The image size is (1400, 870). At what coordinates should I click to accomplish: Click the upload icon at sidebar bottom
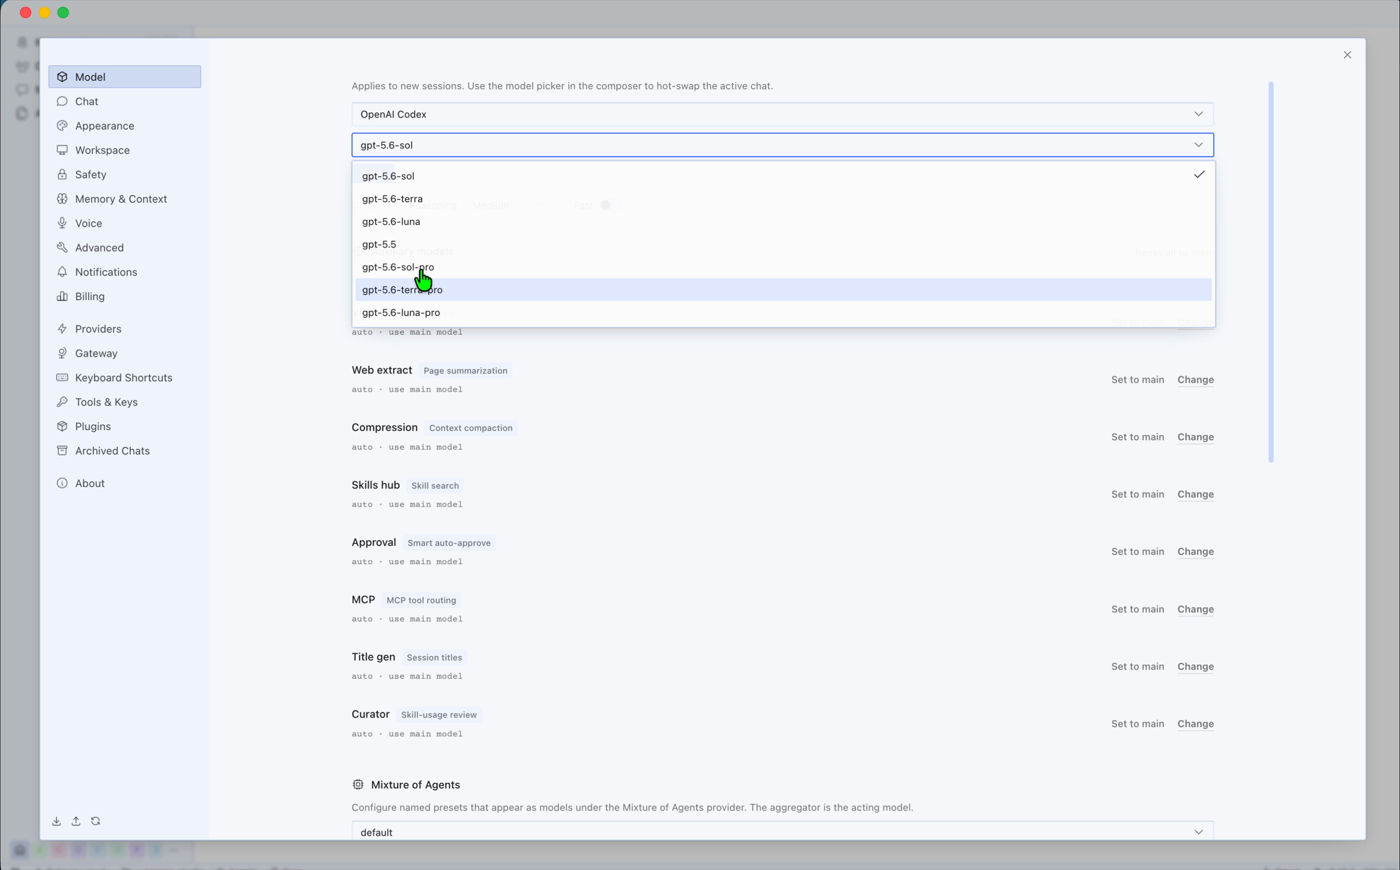(76, 821)
